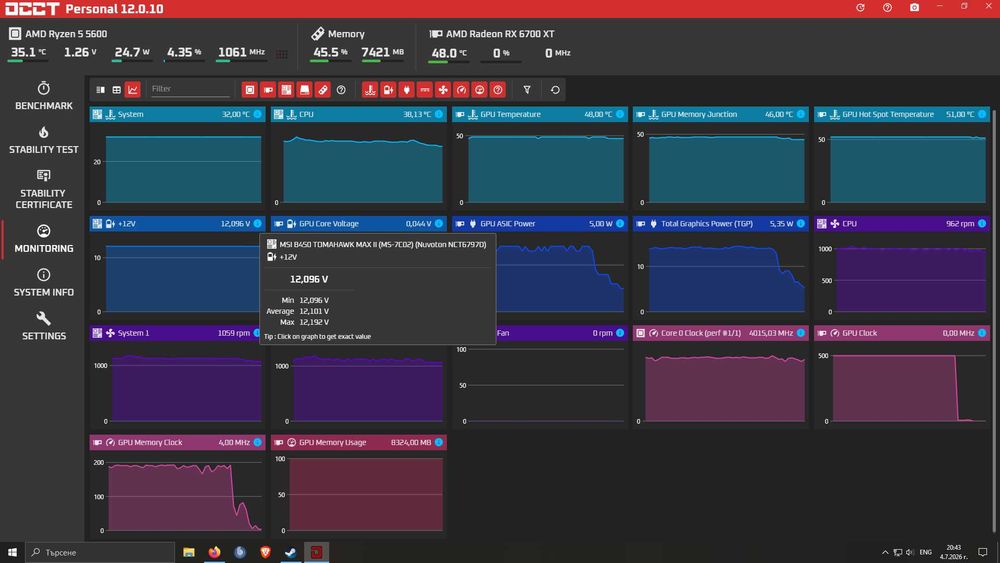Select the graph view mode icon
This screenshot has width=1000, height=563.
133,90
